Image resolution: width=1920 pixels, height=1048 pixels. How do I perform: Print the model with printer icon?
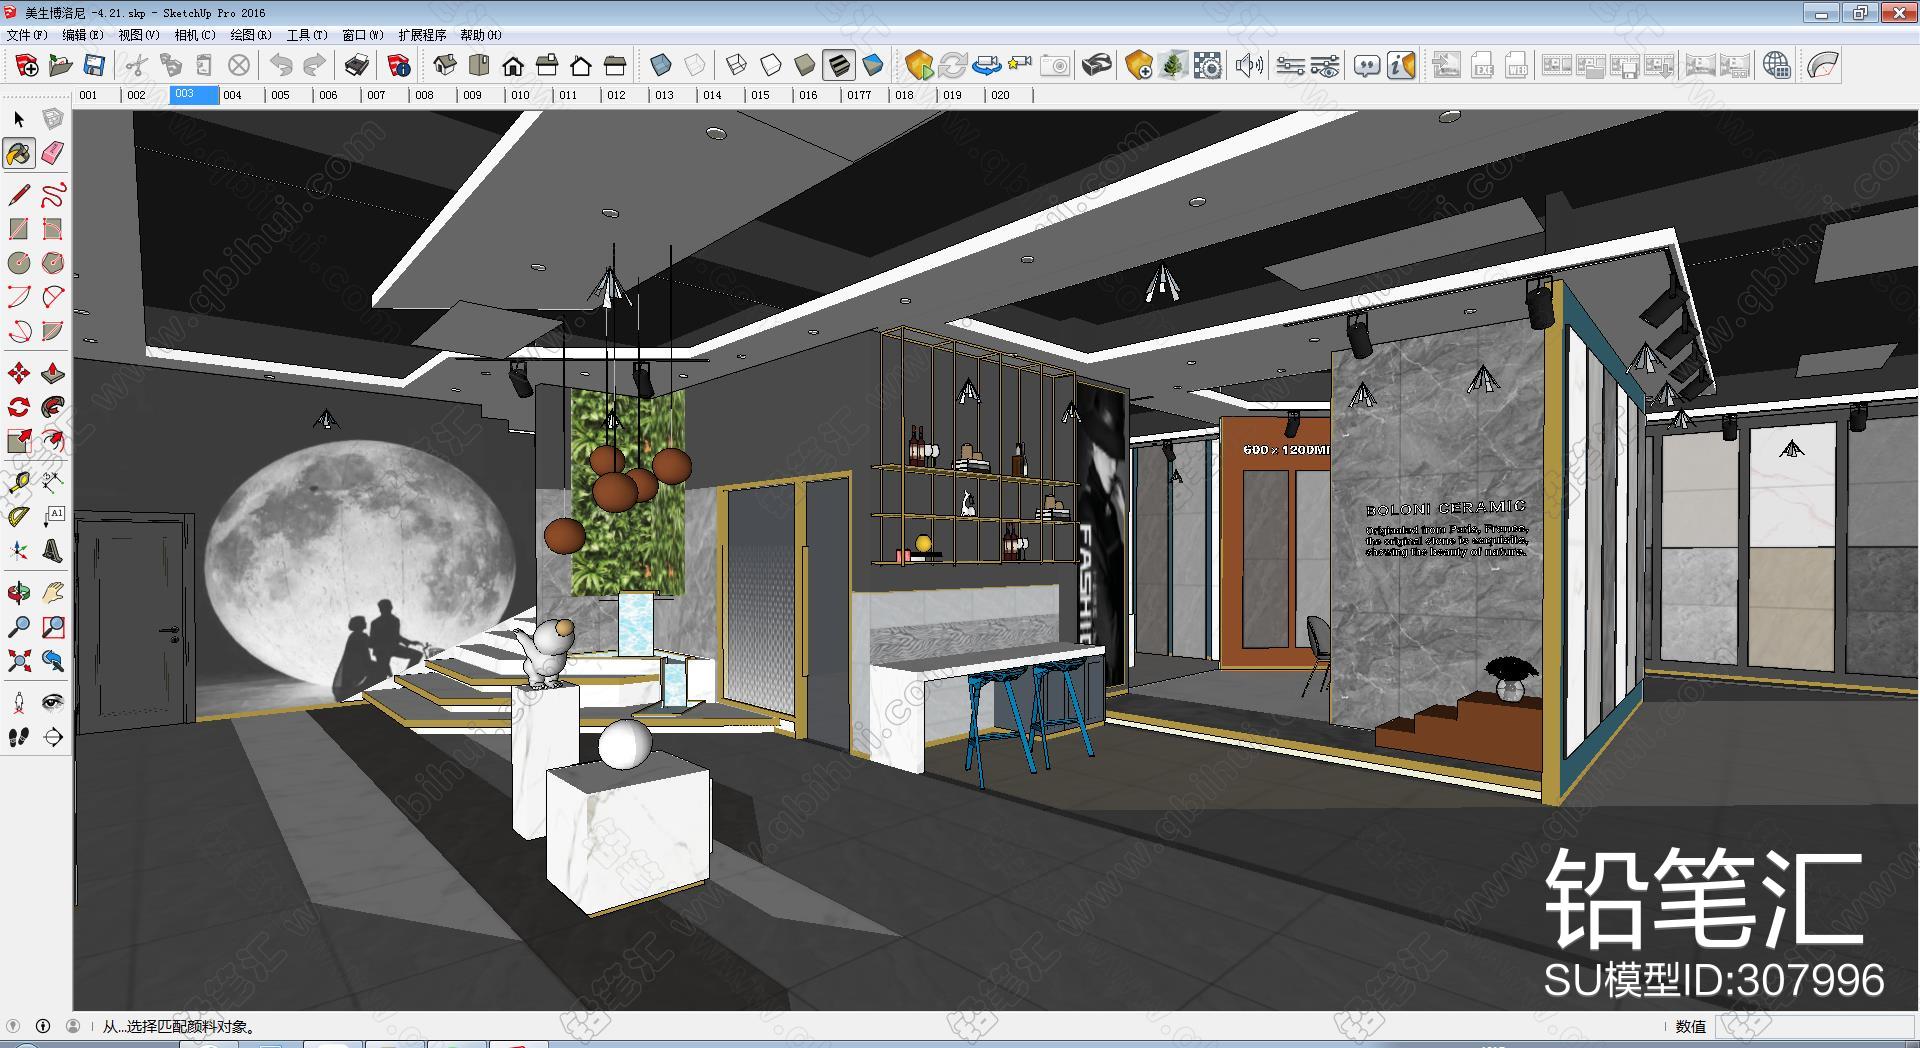pyautogui.click(x=357, y=66)
